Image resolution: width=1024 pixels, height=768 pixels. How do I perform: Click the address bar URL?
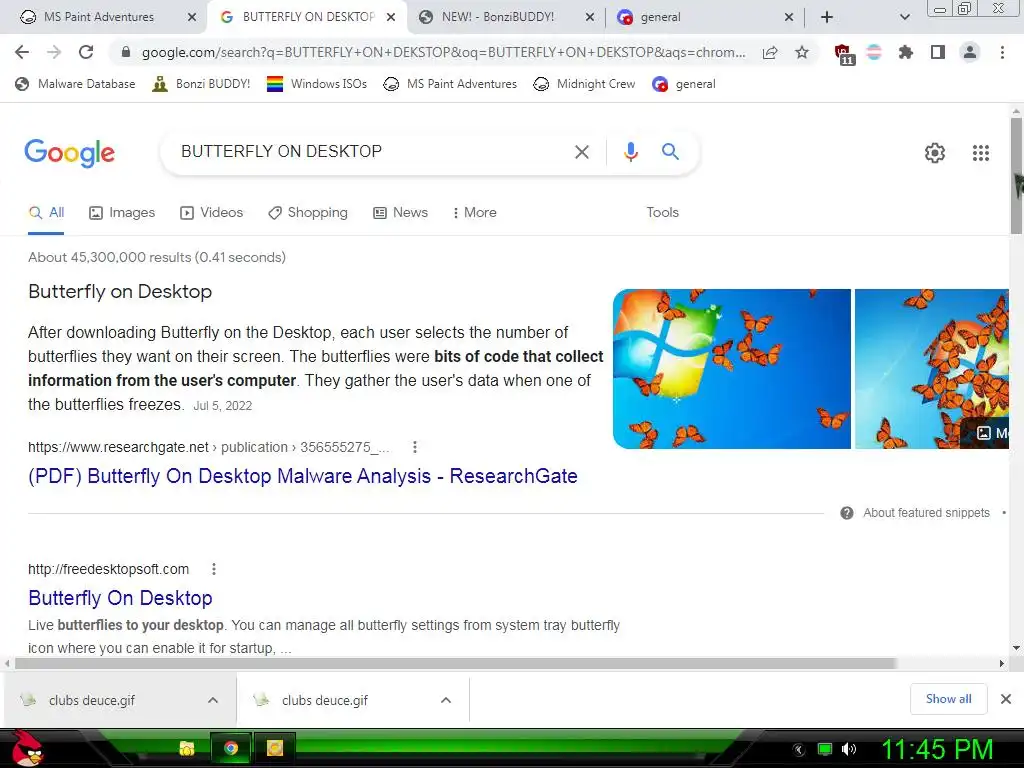pos(443,52)
